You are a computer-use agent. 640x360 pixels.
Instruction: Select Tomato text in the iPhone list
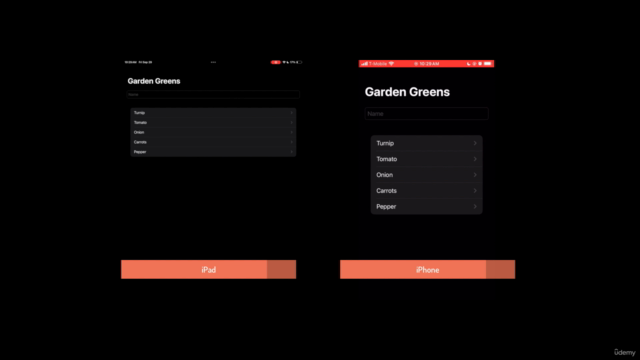[x=387, y=159]
